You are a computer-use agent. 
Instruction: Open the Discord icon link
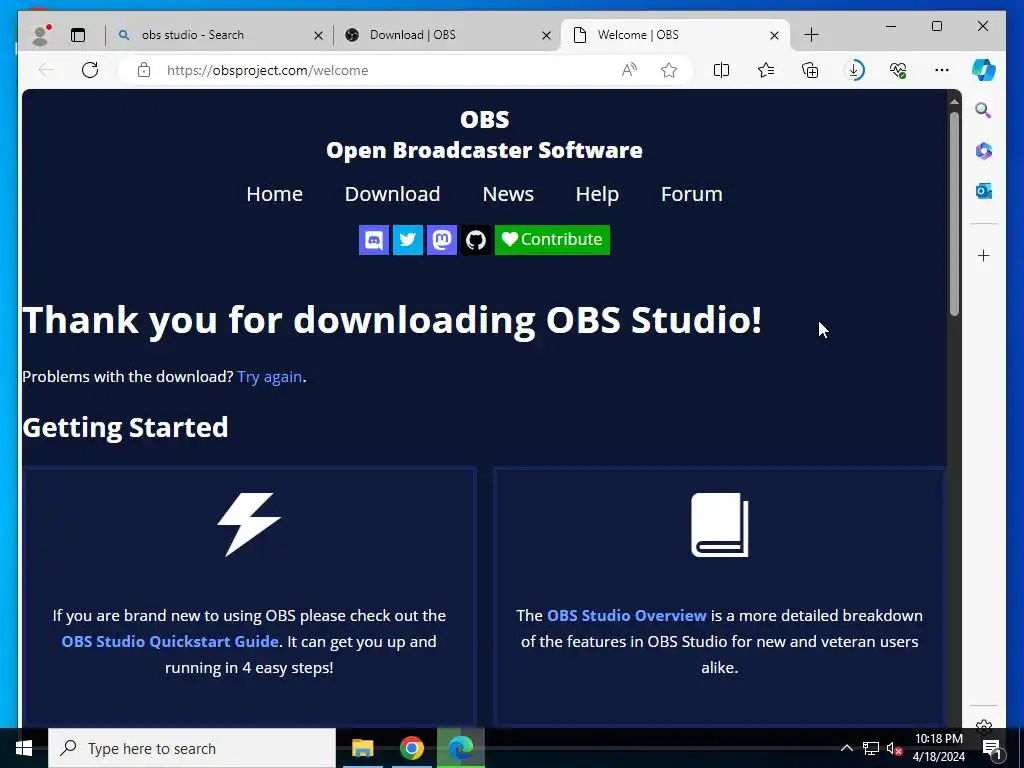pyautogui.click(x=374, y=240)
